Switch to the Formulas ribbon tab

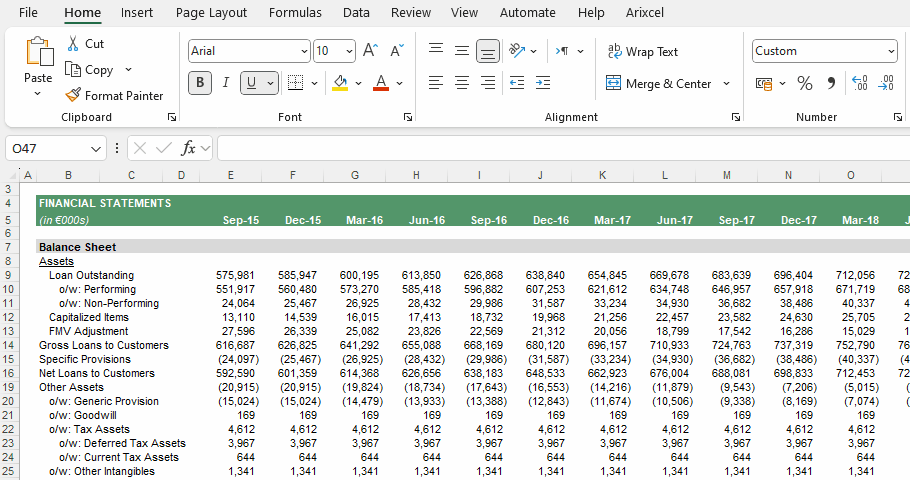click(x=295, y=13)
